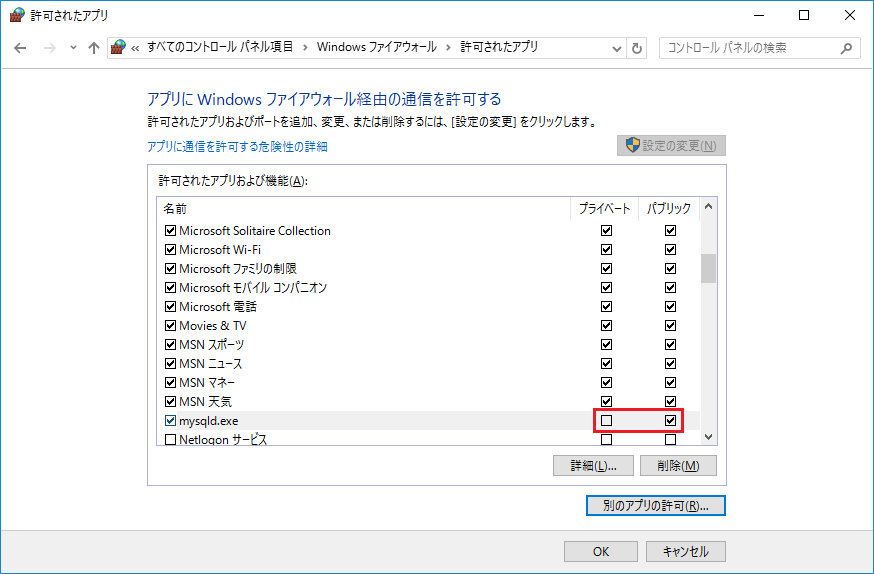Screen dimensions: 874x574
Task: Uncheck Microsoft Solitaire Collection name checkbox
Action: pyautogui.click(x=171, y=230)
